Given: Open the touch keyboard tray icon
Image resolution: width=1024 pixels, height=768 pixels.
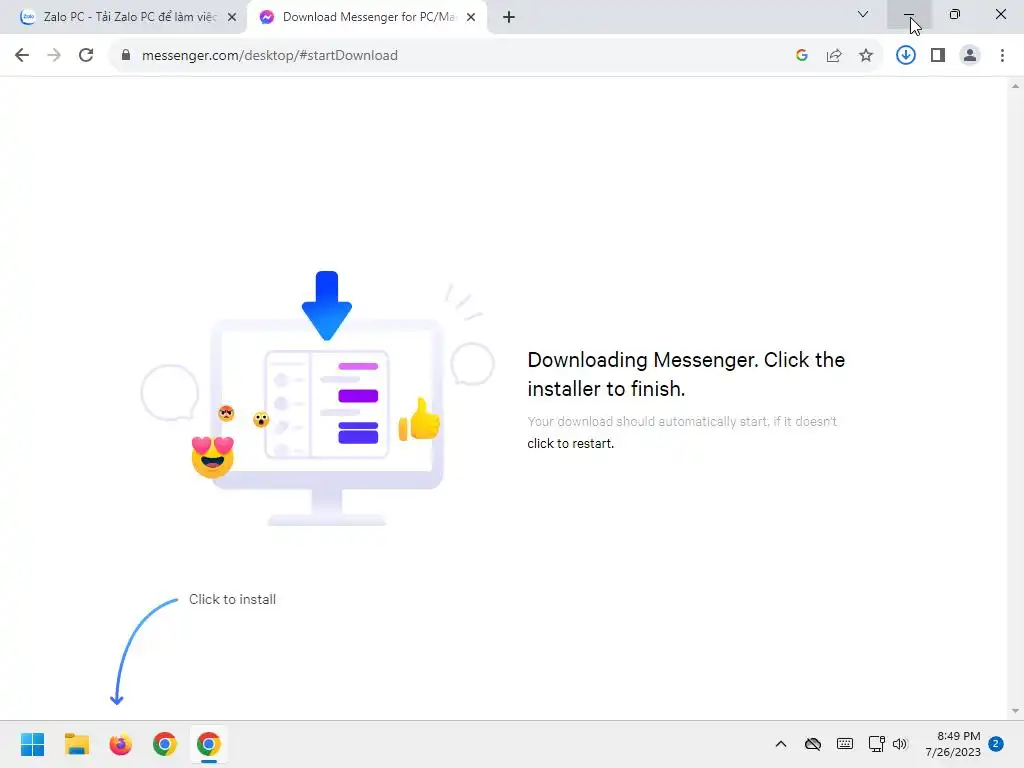Looking at the screenshot, I should coord(844,744).
